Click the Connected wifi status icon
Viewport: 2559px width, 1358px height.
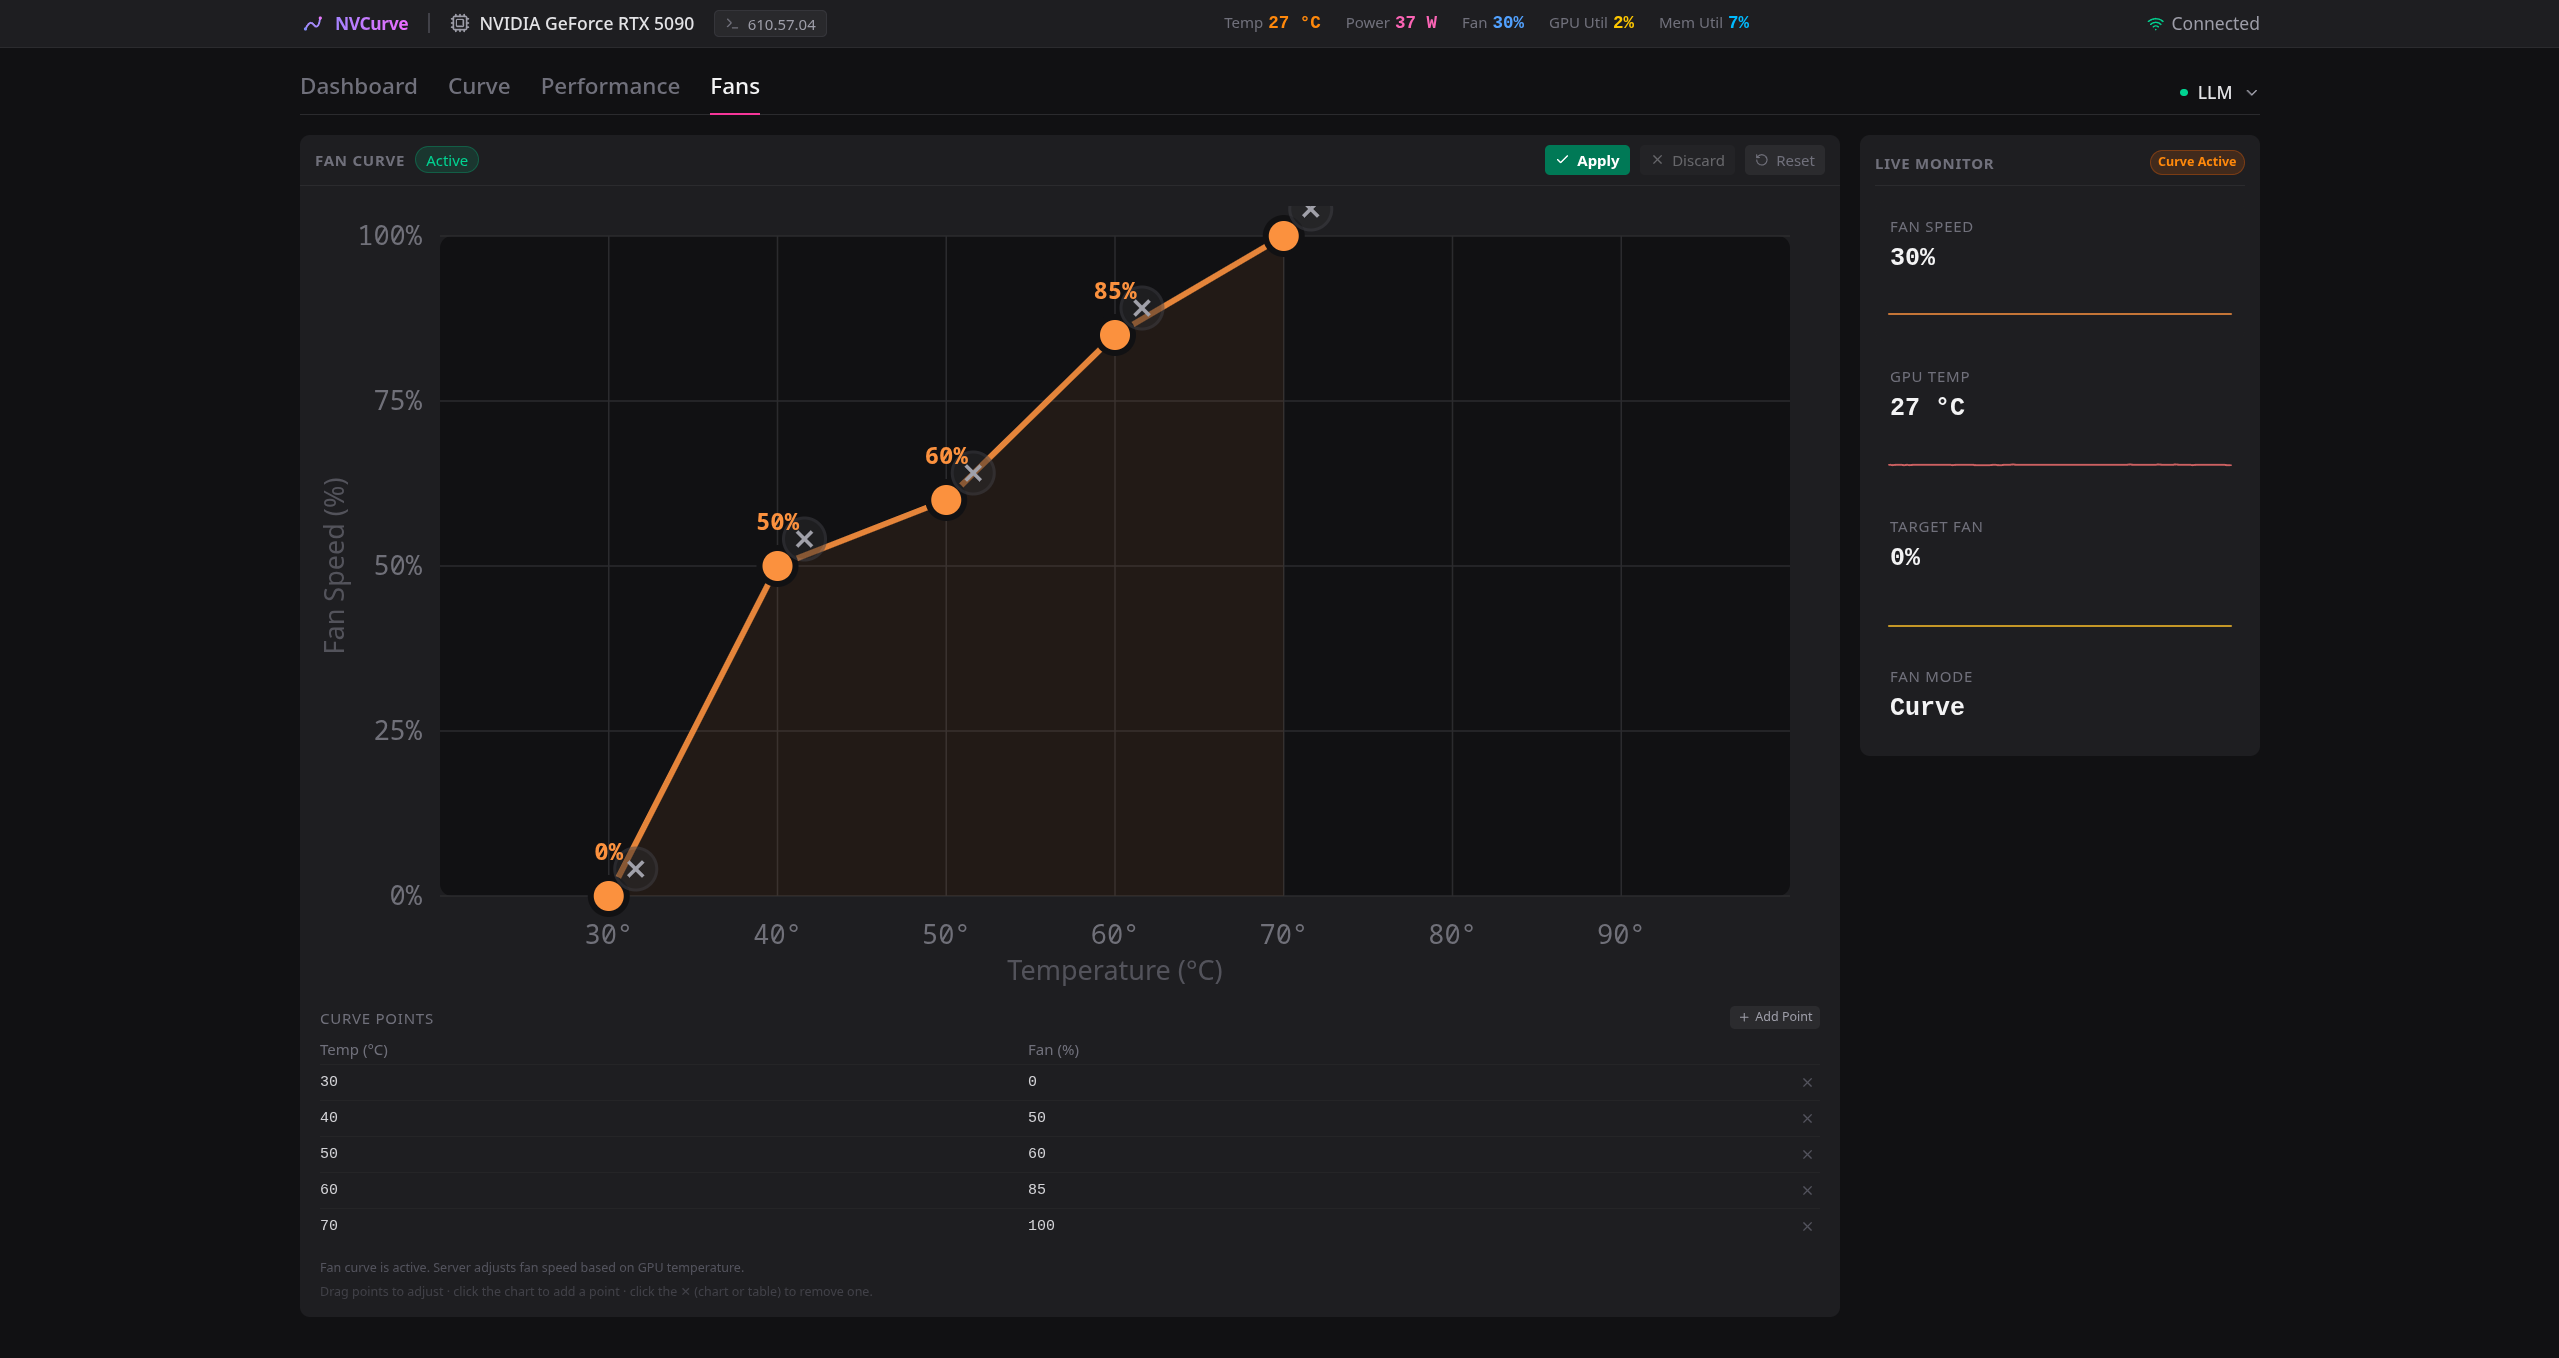(x=2155, y=24)
